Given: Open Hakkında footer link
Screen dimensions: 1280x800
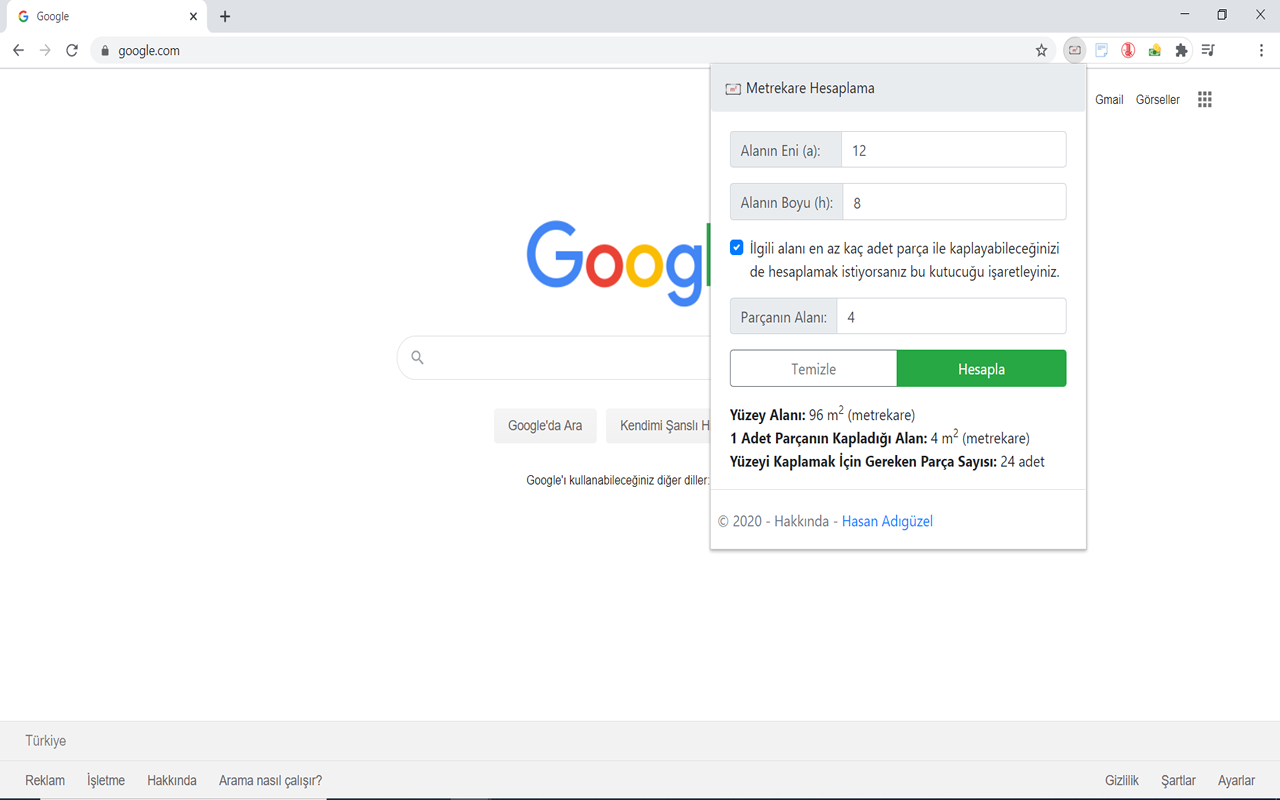Looking at the screenshot, I should 172,780.
